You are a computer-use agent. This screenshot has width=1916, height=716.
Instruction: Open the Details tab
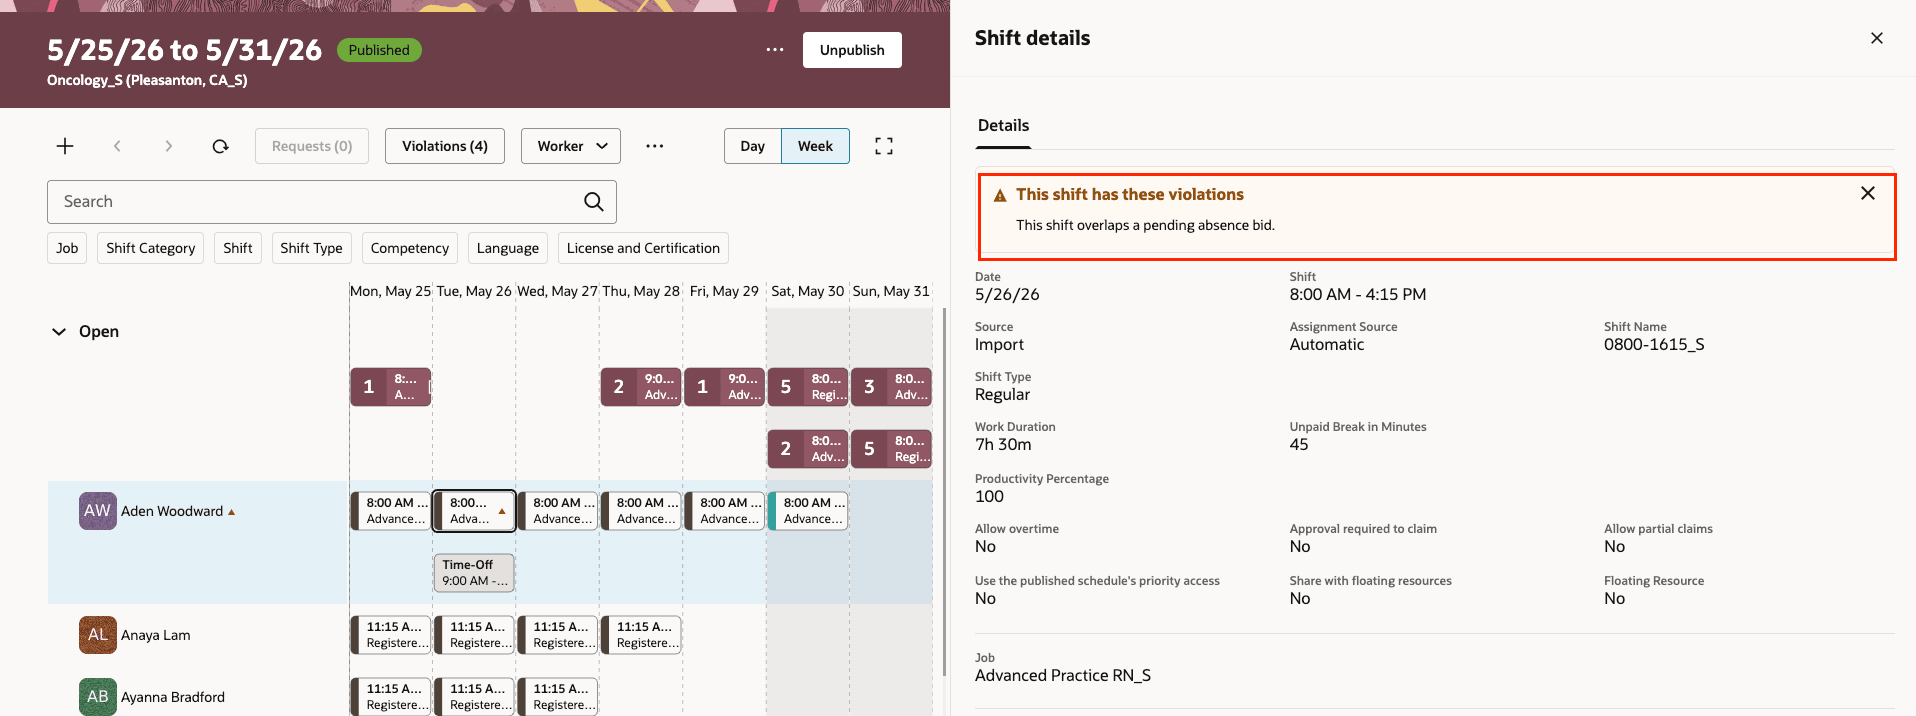1003,126
